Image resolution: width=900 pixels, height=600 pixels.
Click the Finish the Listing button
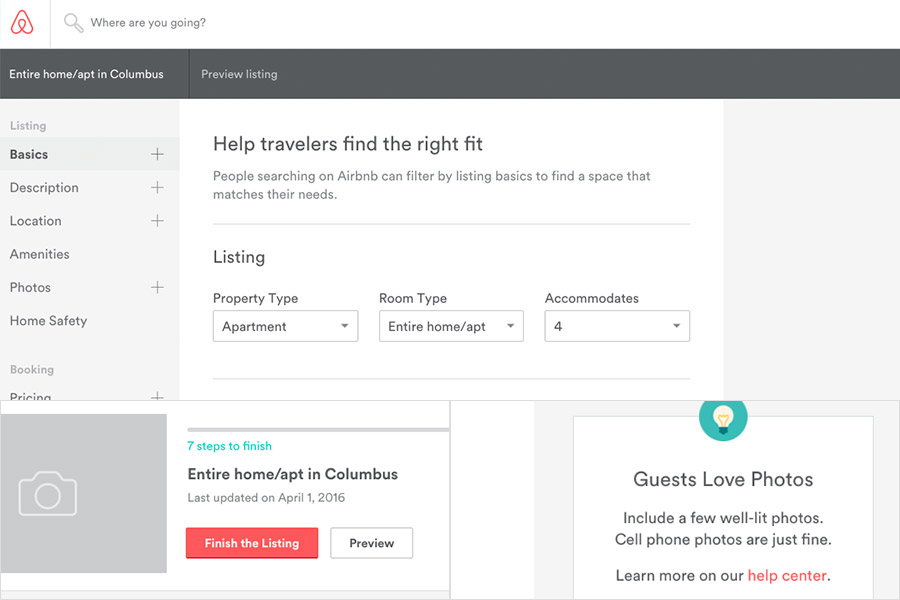click(251, 543)
